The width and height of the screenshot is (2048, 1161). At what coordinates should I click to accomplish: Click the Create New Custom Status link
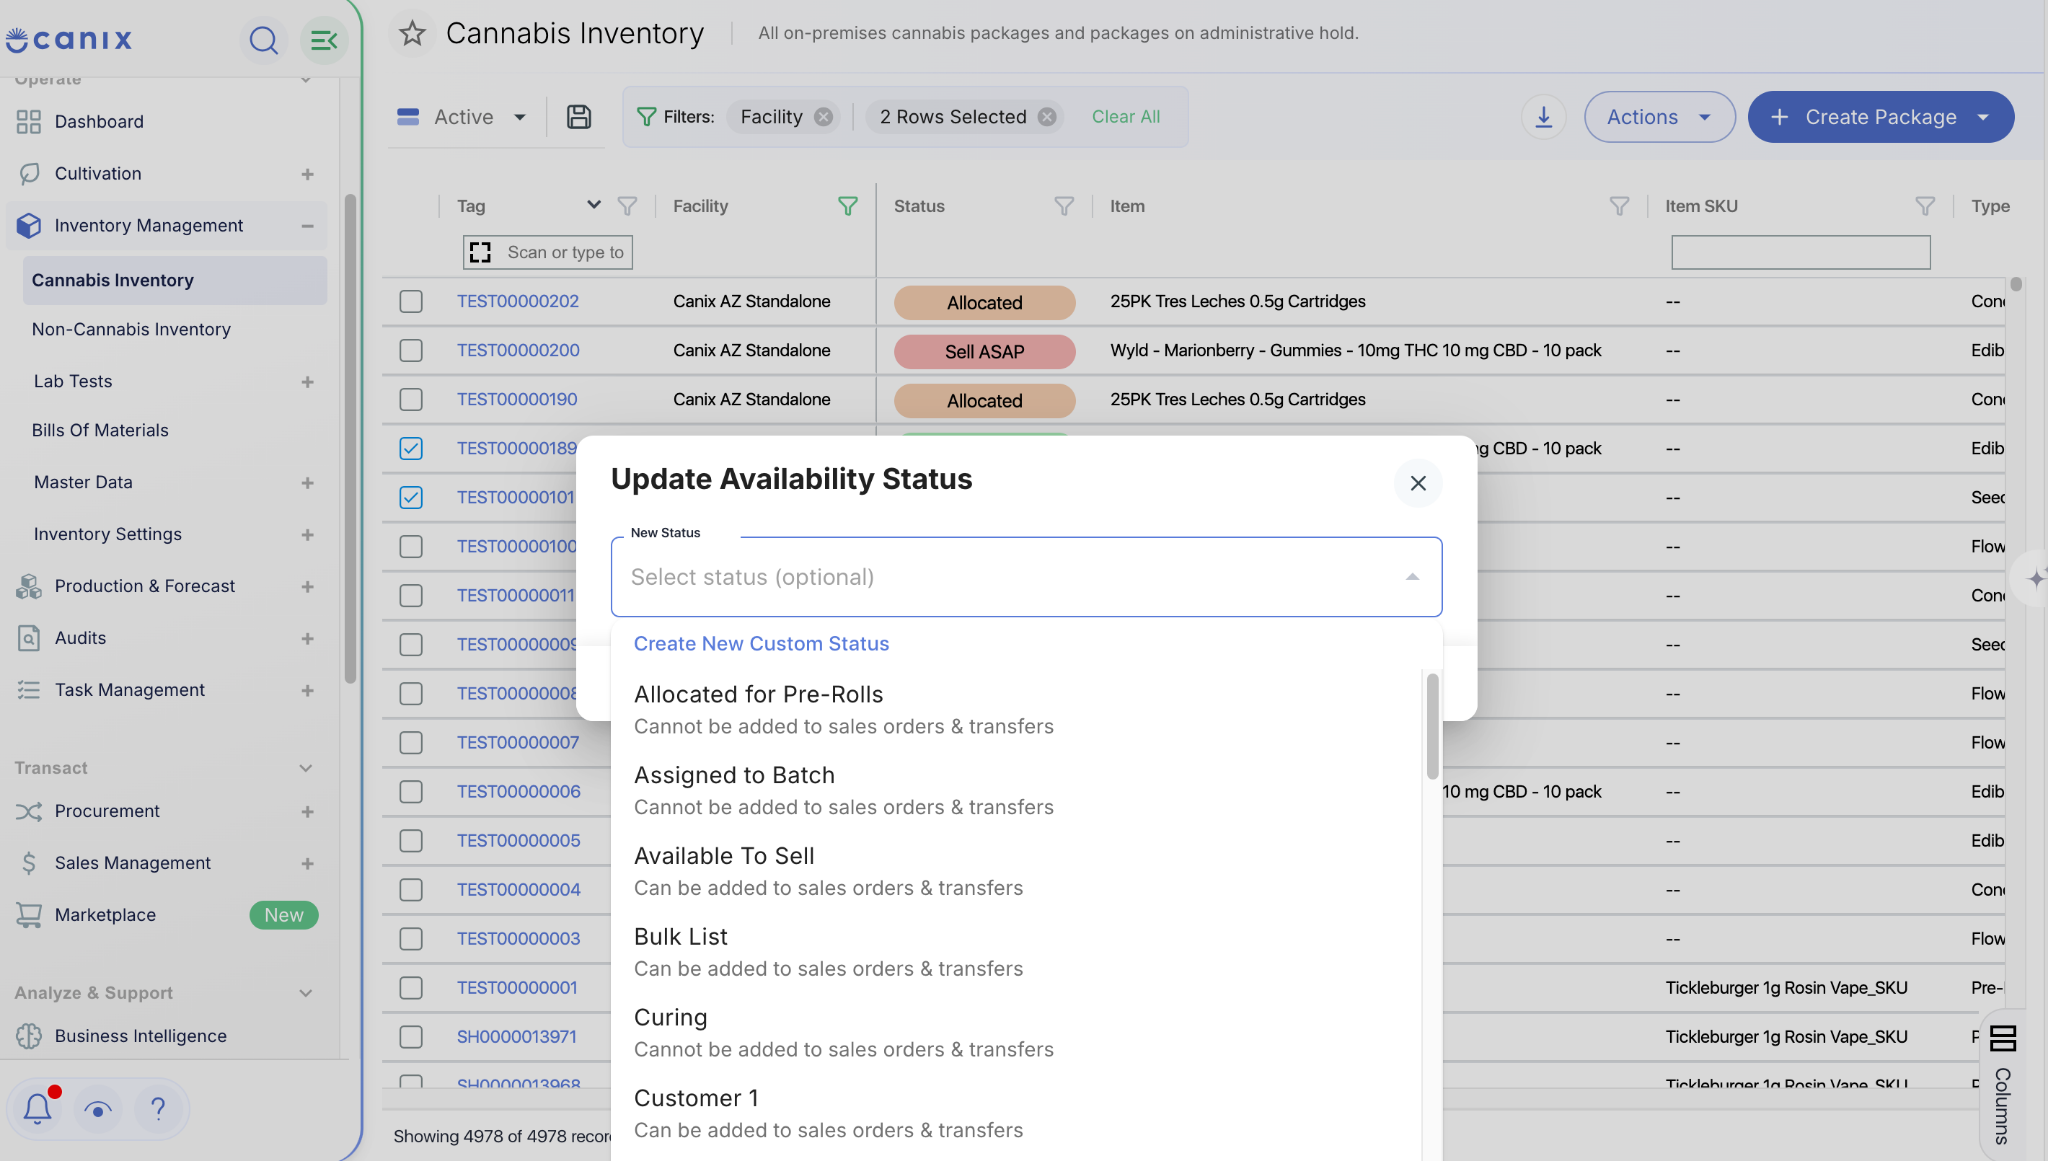[x=761, y=644]
